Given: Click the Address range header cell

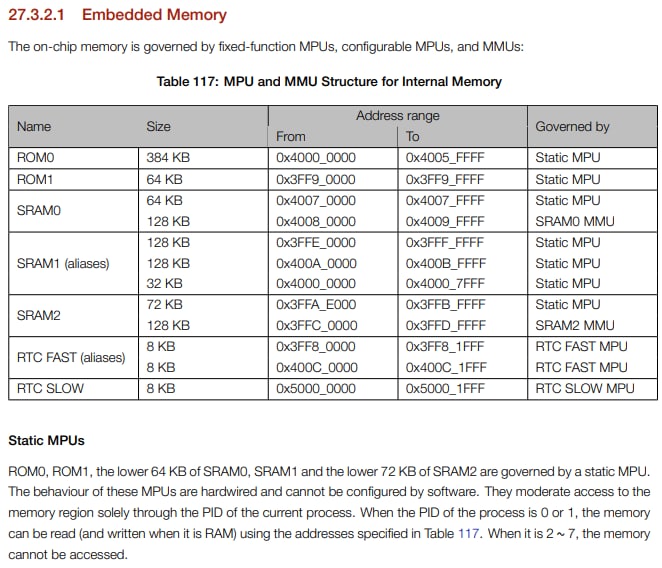Looking at the screenshot, I should [x=397, y=116].
